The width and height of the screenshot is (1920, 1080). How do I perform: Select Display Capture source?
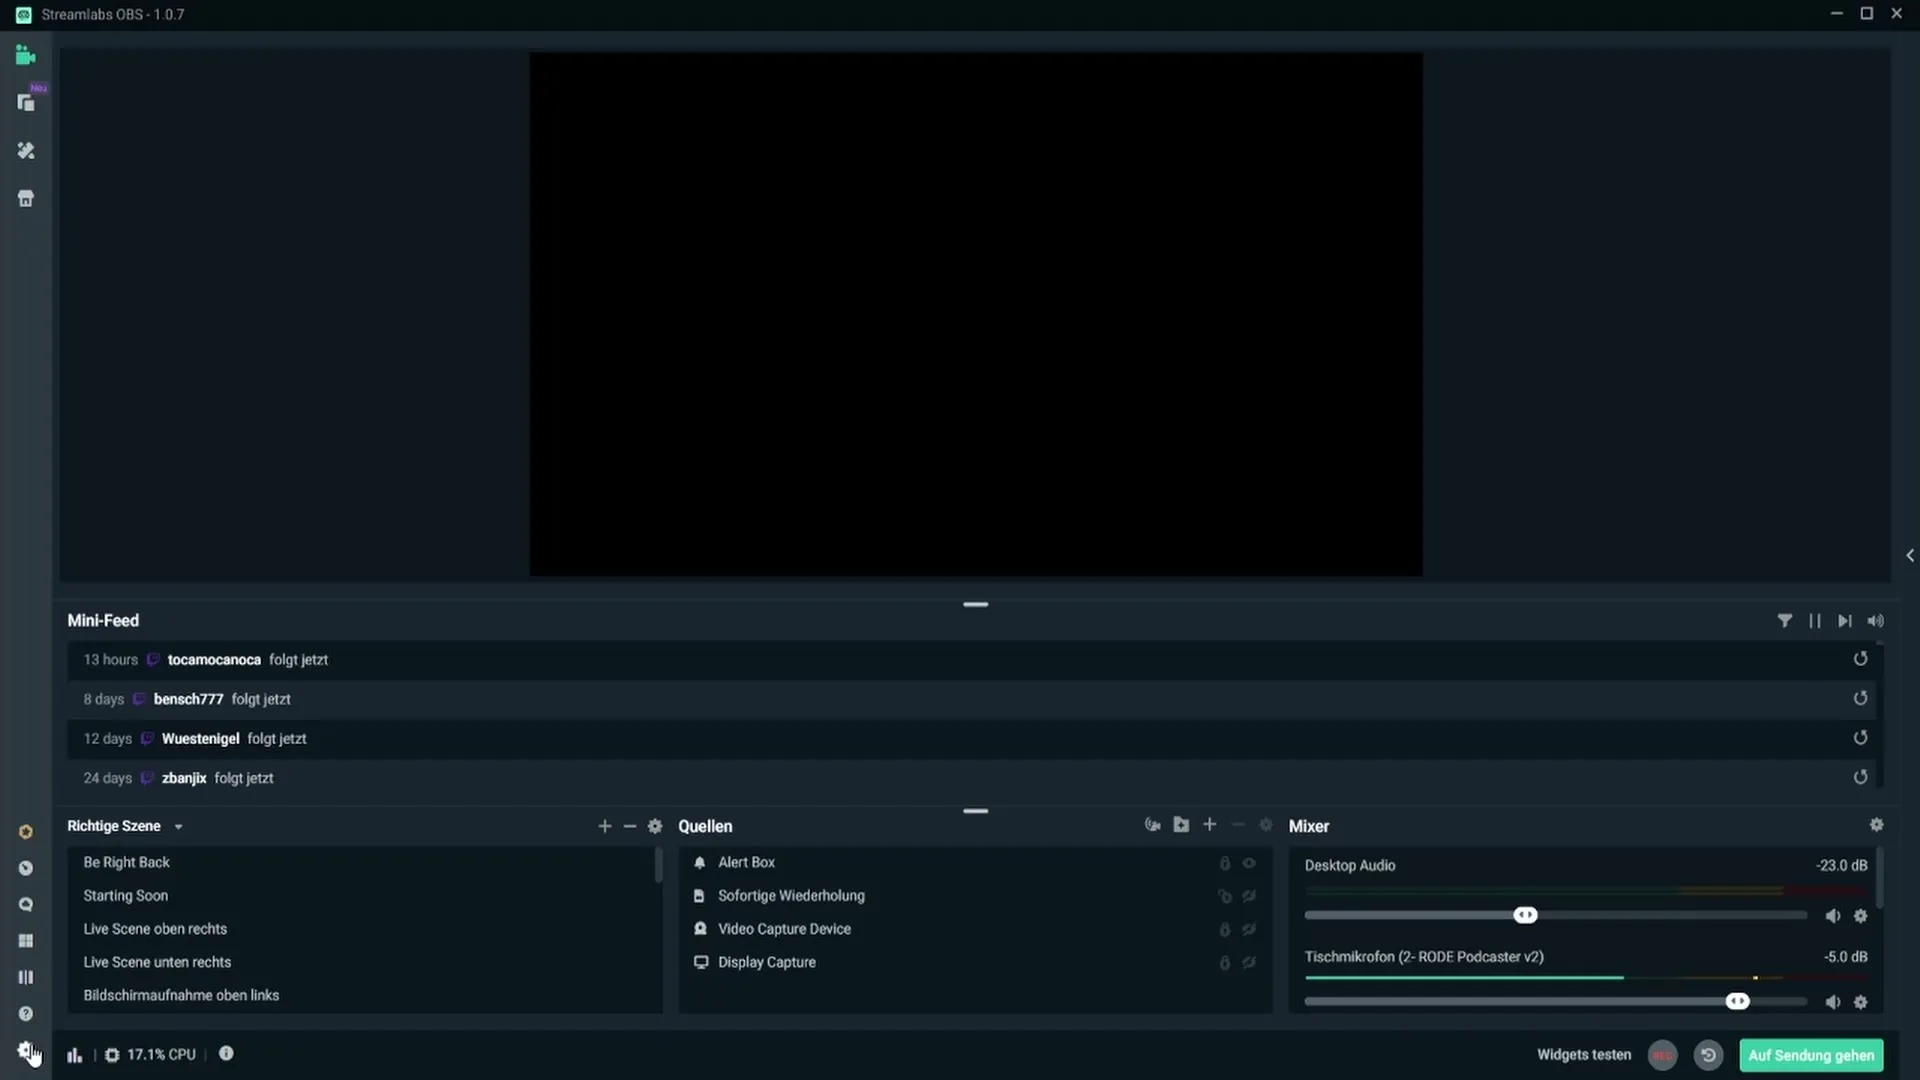click(x=975, y=962)
